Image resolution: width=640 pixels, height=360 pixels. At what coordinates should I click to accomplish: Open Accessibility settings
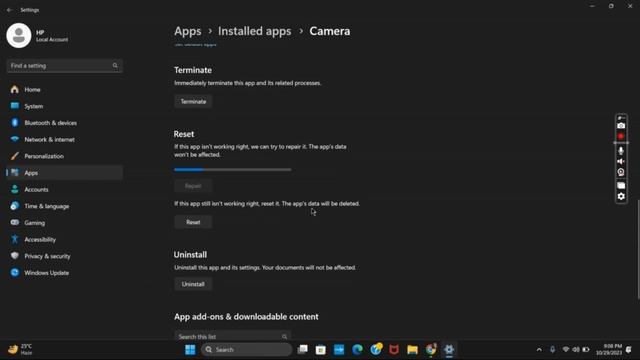pyautogui.click(x=64, y=240)
